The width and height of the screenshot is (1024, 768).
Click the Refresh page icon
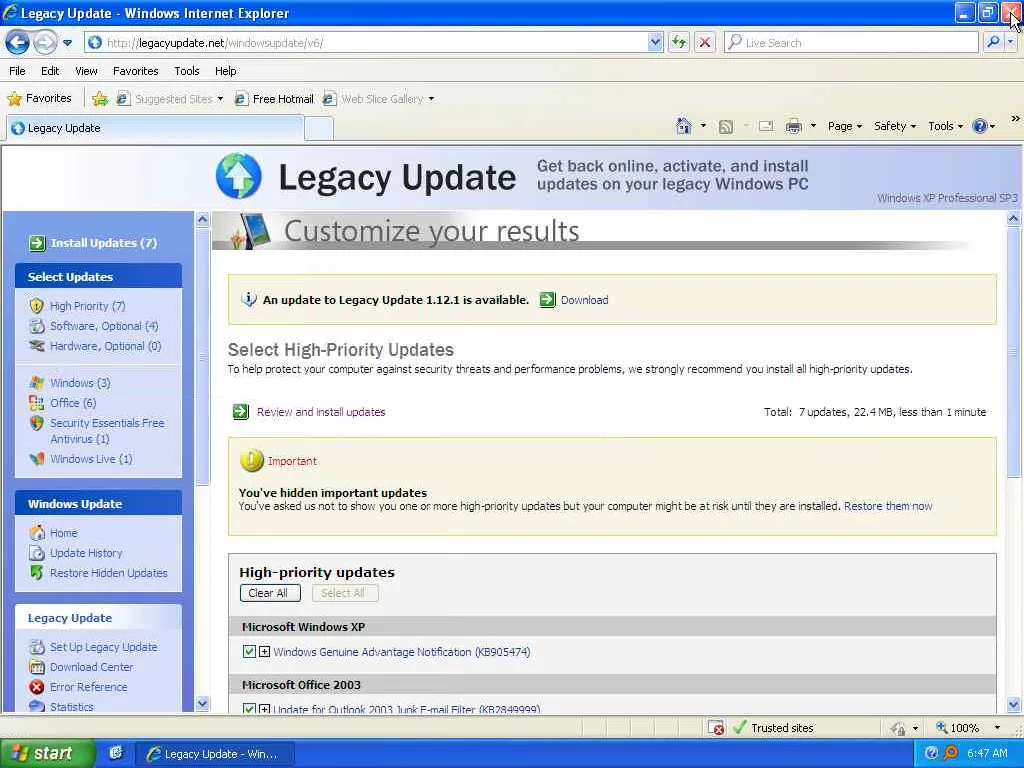tap(679, 43)
